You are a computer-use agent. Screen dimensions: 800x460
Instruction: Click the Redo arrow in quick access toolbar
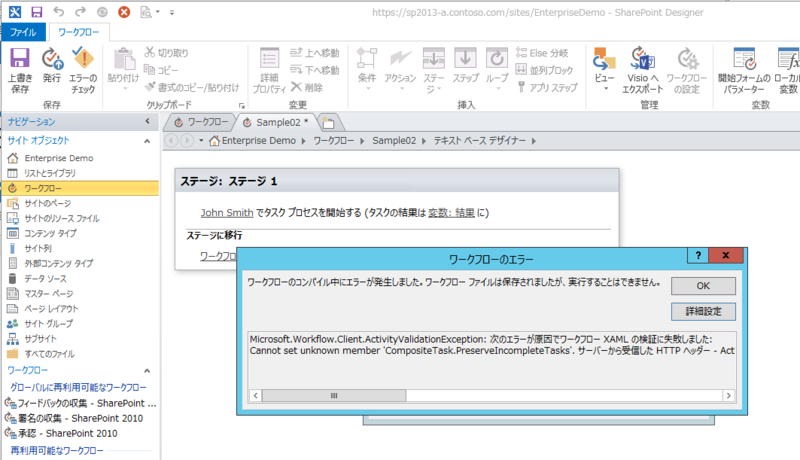point(80,12)
